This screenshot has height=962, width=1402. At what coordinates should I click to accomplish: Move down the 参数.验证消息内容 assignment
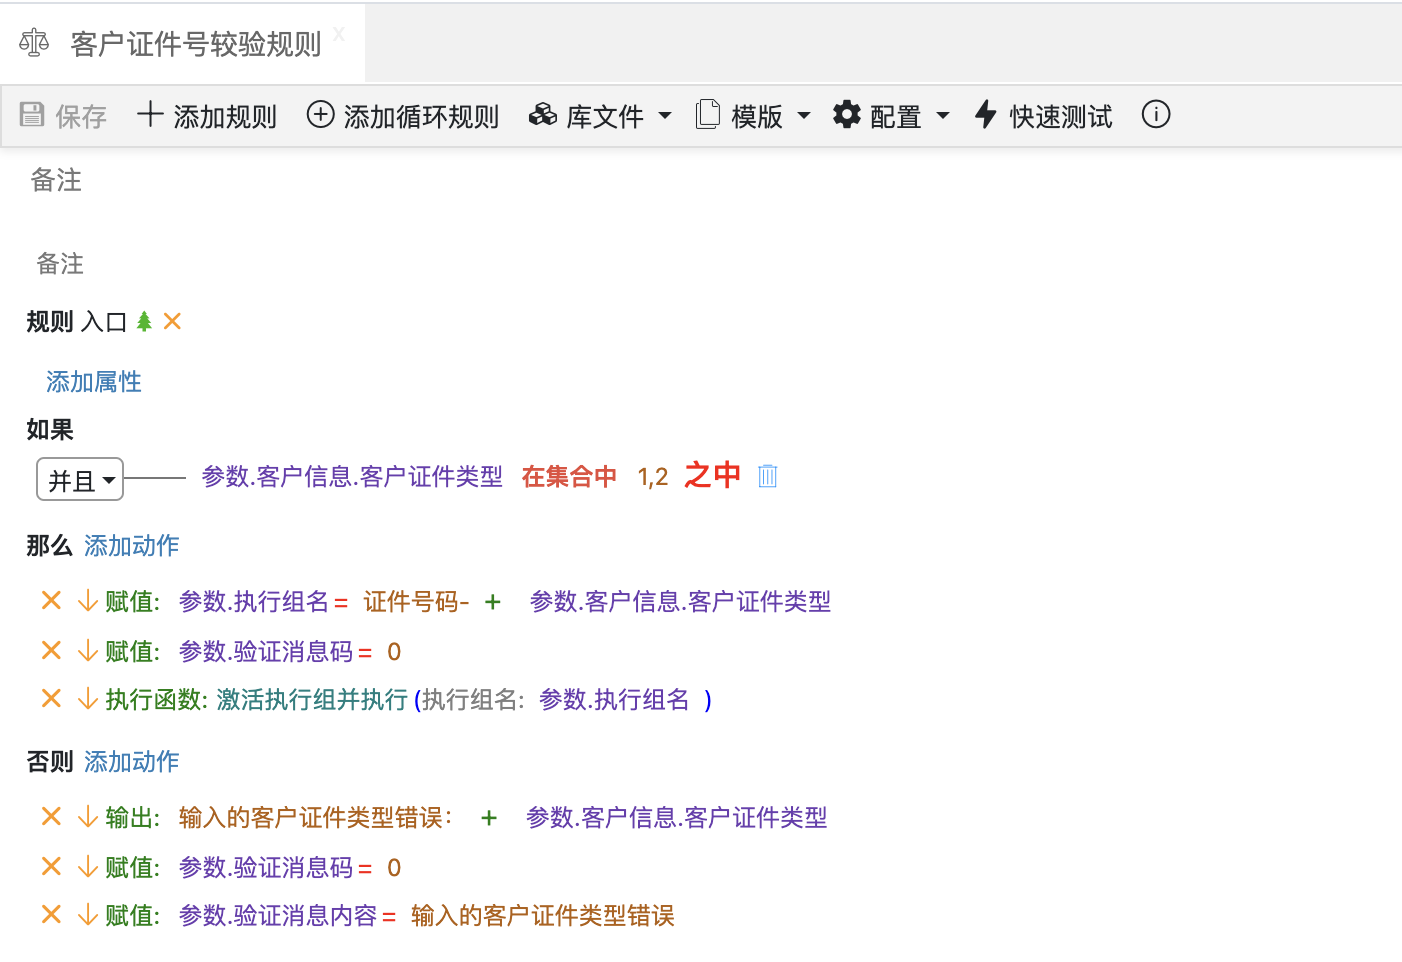pos(88,915)
